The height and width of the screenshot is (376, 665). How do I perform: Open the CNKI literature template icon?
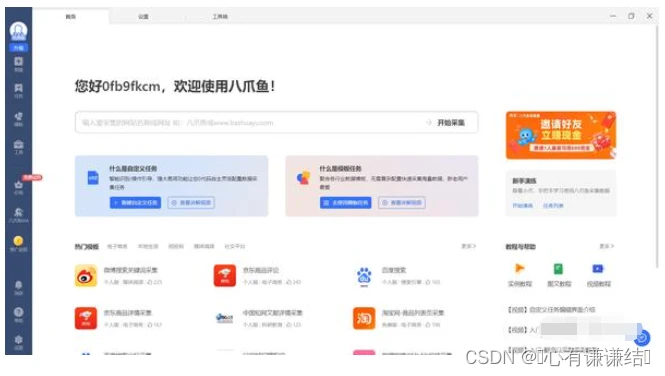225,318
